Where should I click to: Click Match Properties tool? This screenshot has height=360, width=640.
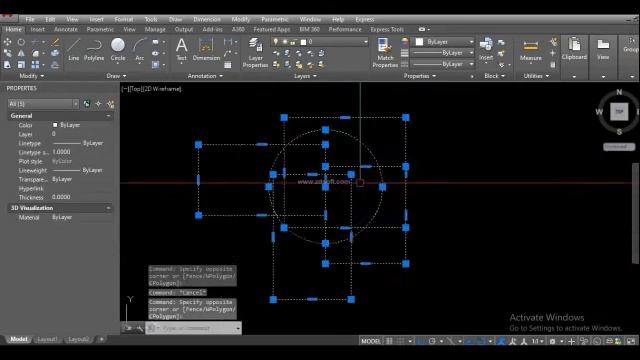coord(385,52)
